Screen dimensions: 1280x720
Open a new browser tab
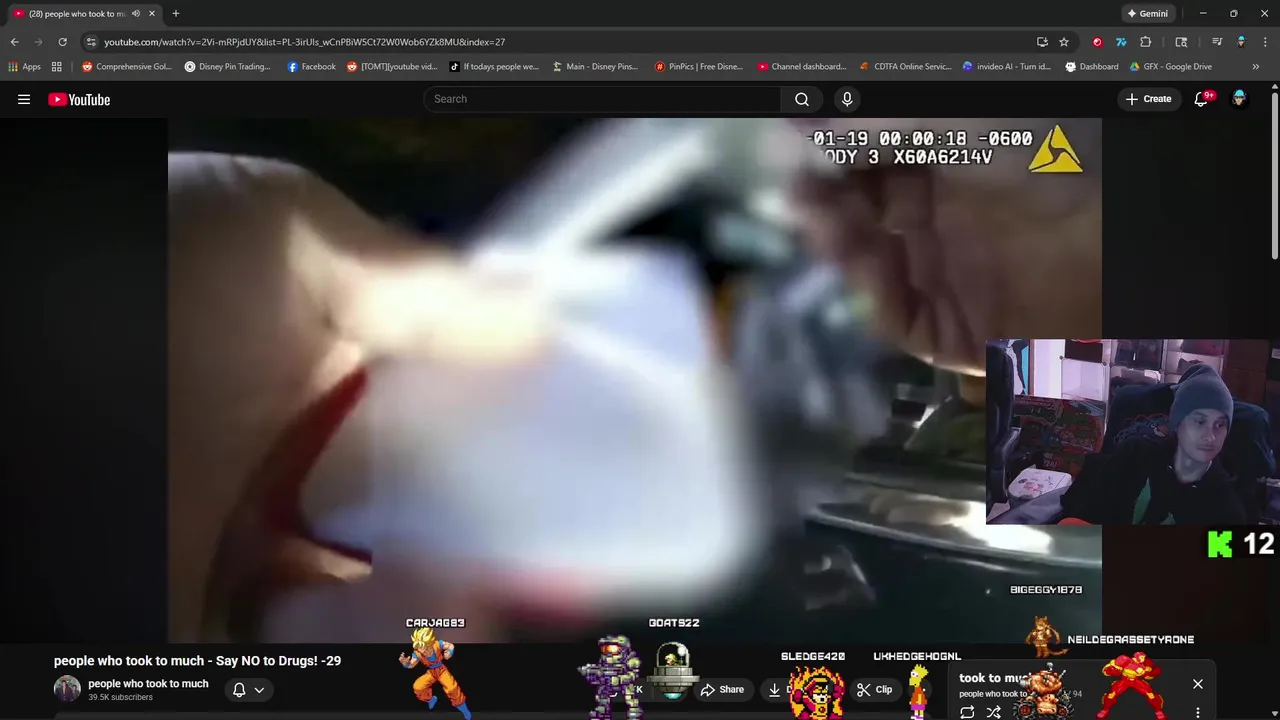[x=175, y=13]
